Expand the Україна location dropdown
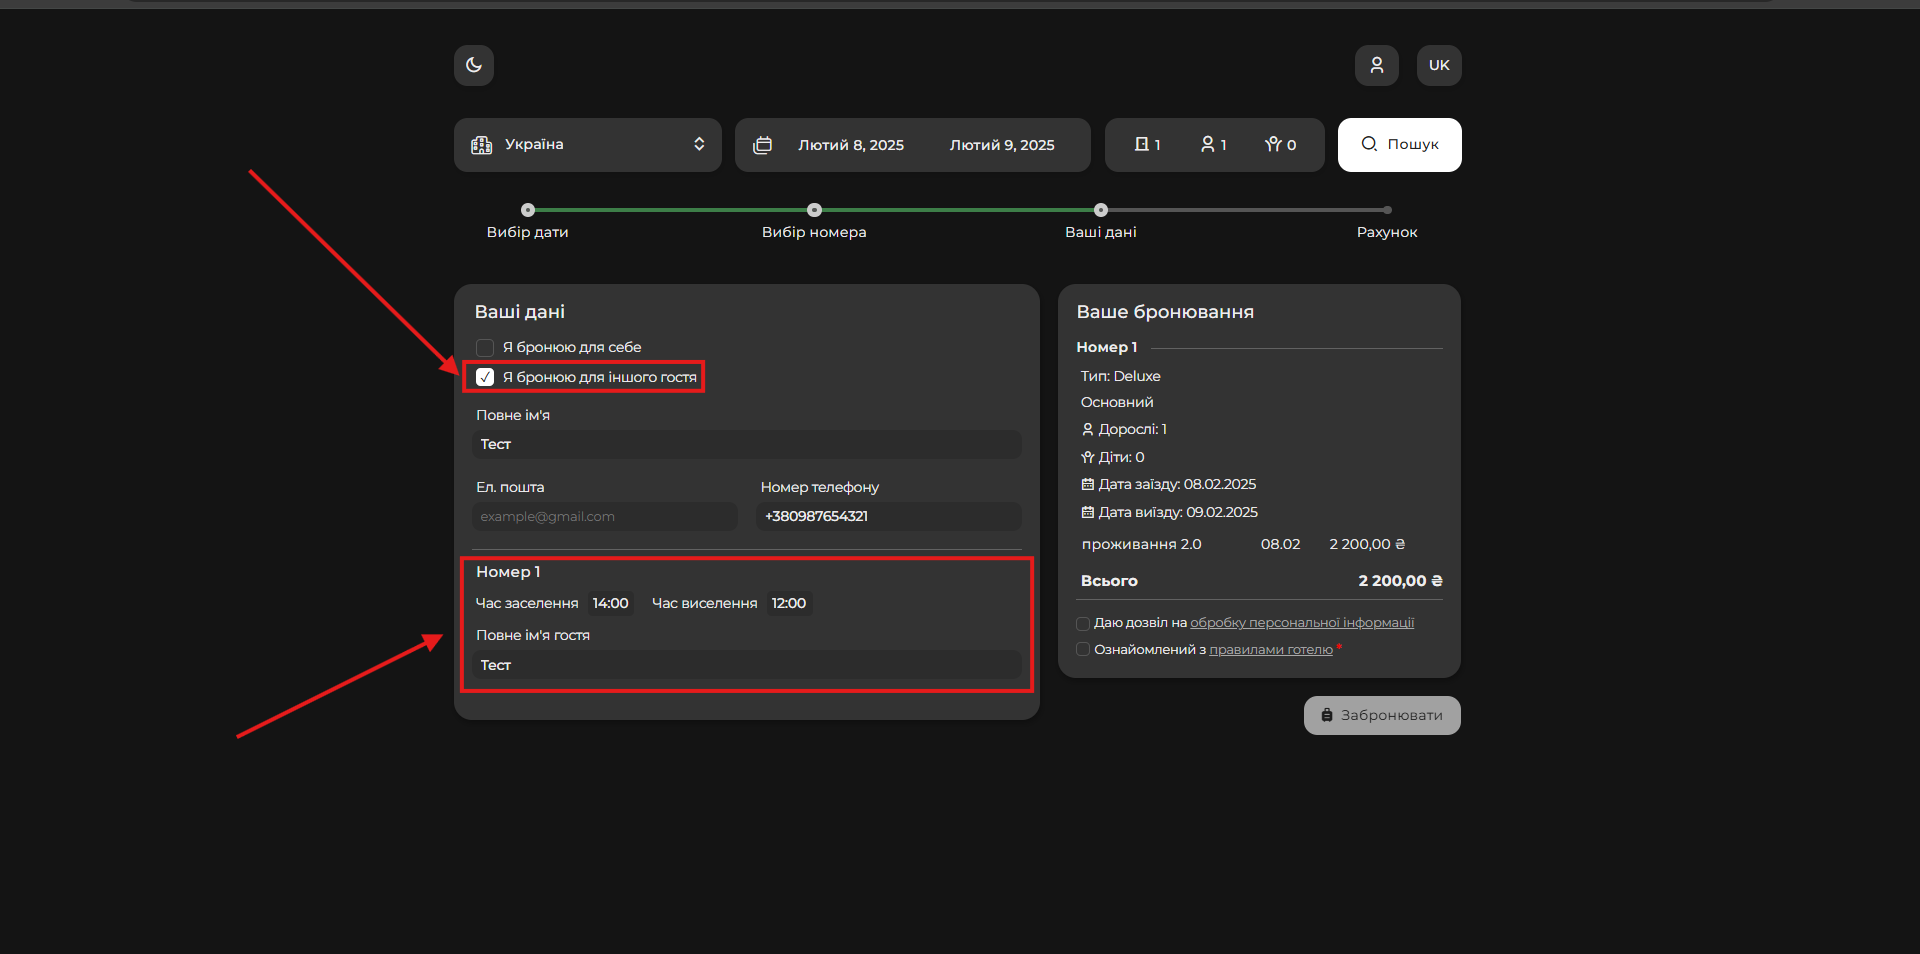Image resolution: width=1920 pixels, height=954 pixels. [x=698, y=145]
